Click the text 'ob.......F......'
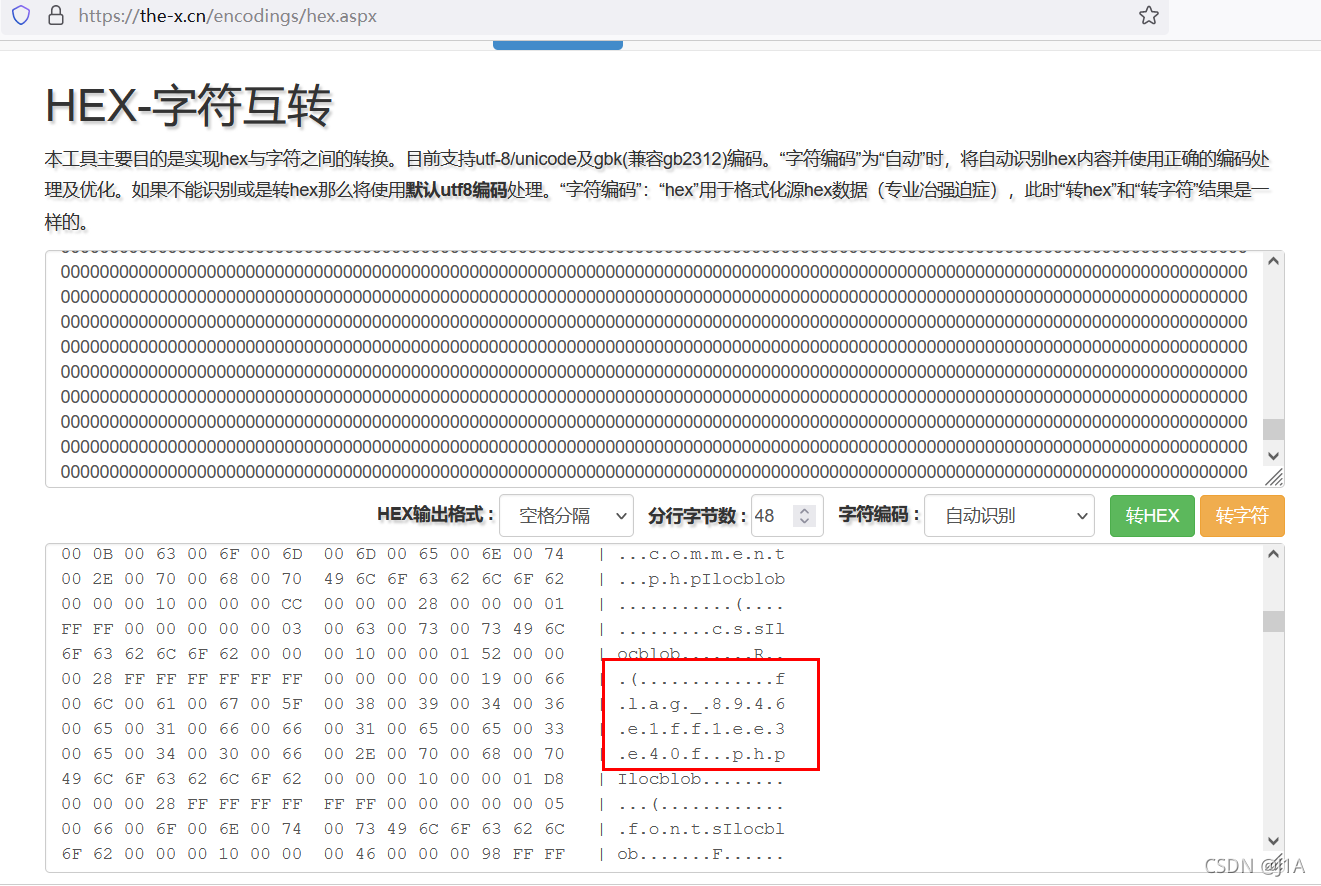 [701, 854]
